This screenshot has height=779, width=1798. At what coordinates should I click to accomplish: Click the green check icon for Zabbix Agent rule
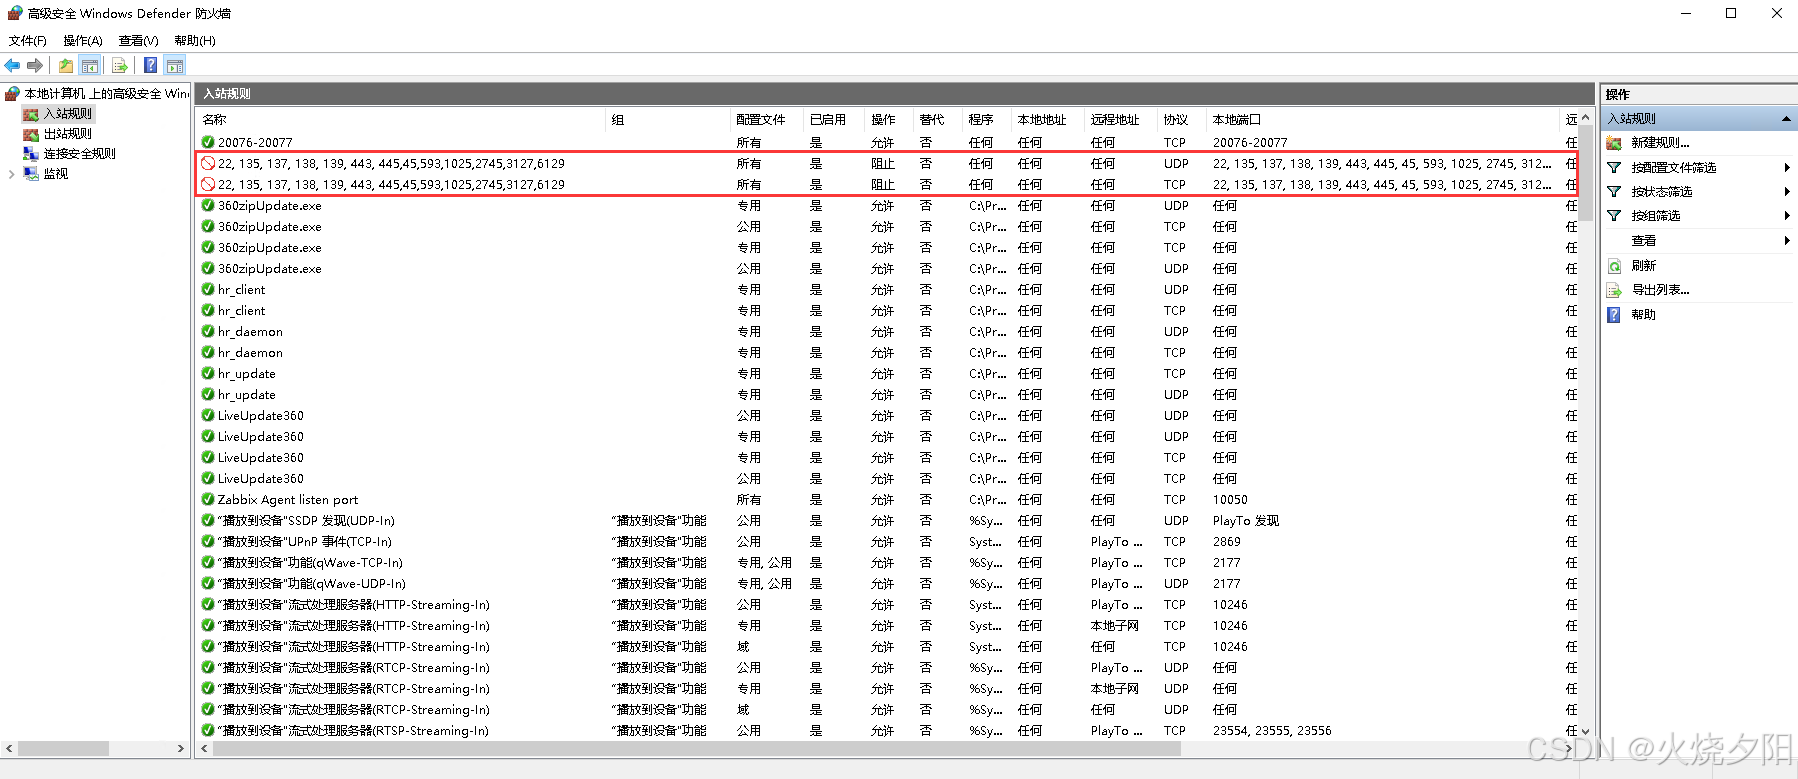tap(208, 499)
